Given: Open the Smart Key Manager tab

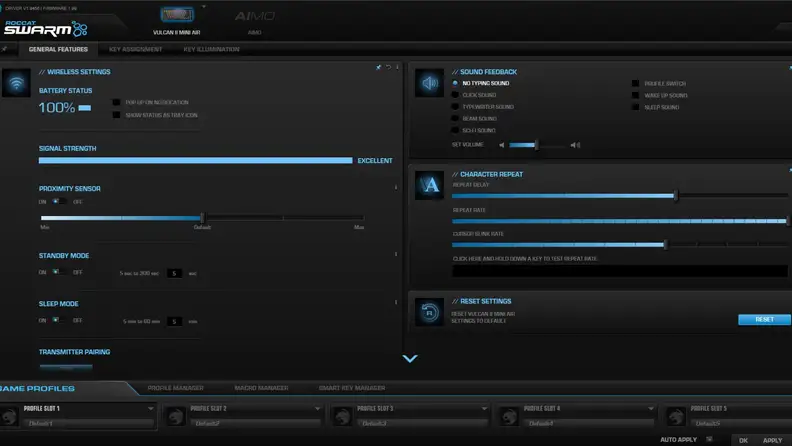Looking at the screenshot, I should coord(352,388).
